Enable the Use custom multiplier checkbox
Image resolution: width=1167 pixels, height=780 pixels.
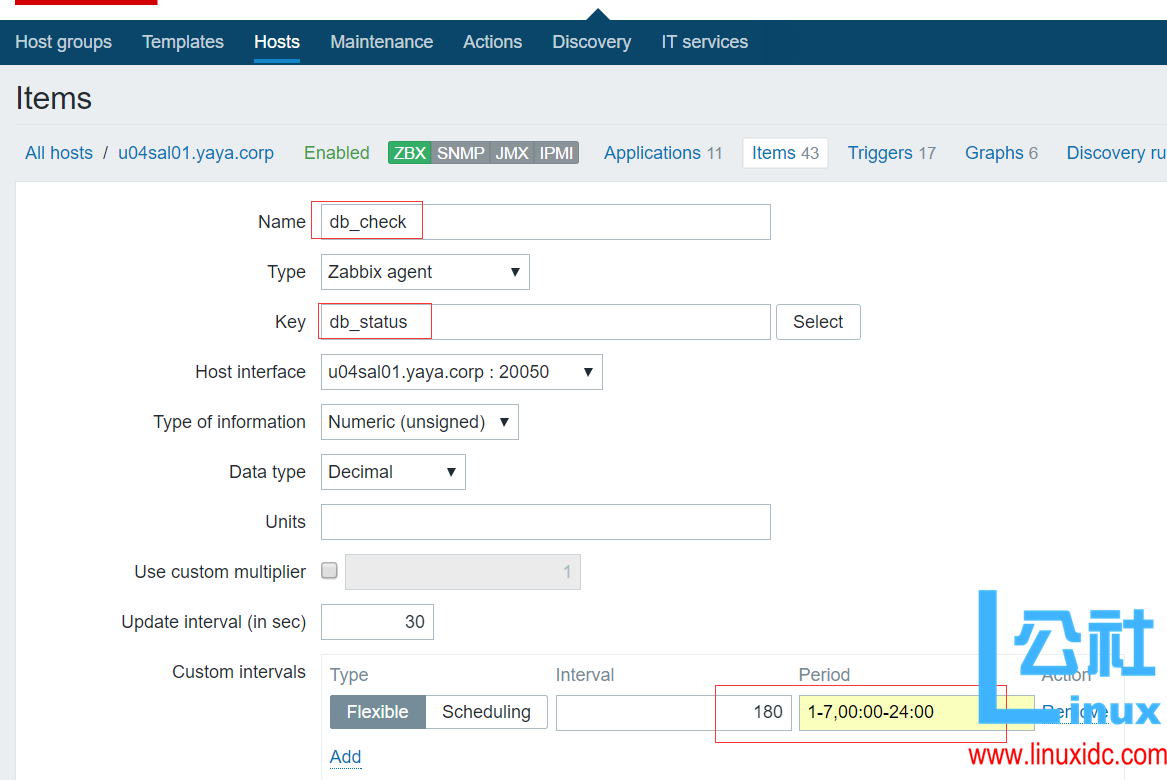(329, 571)
